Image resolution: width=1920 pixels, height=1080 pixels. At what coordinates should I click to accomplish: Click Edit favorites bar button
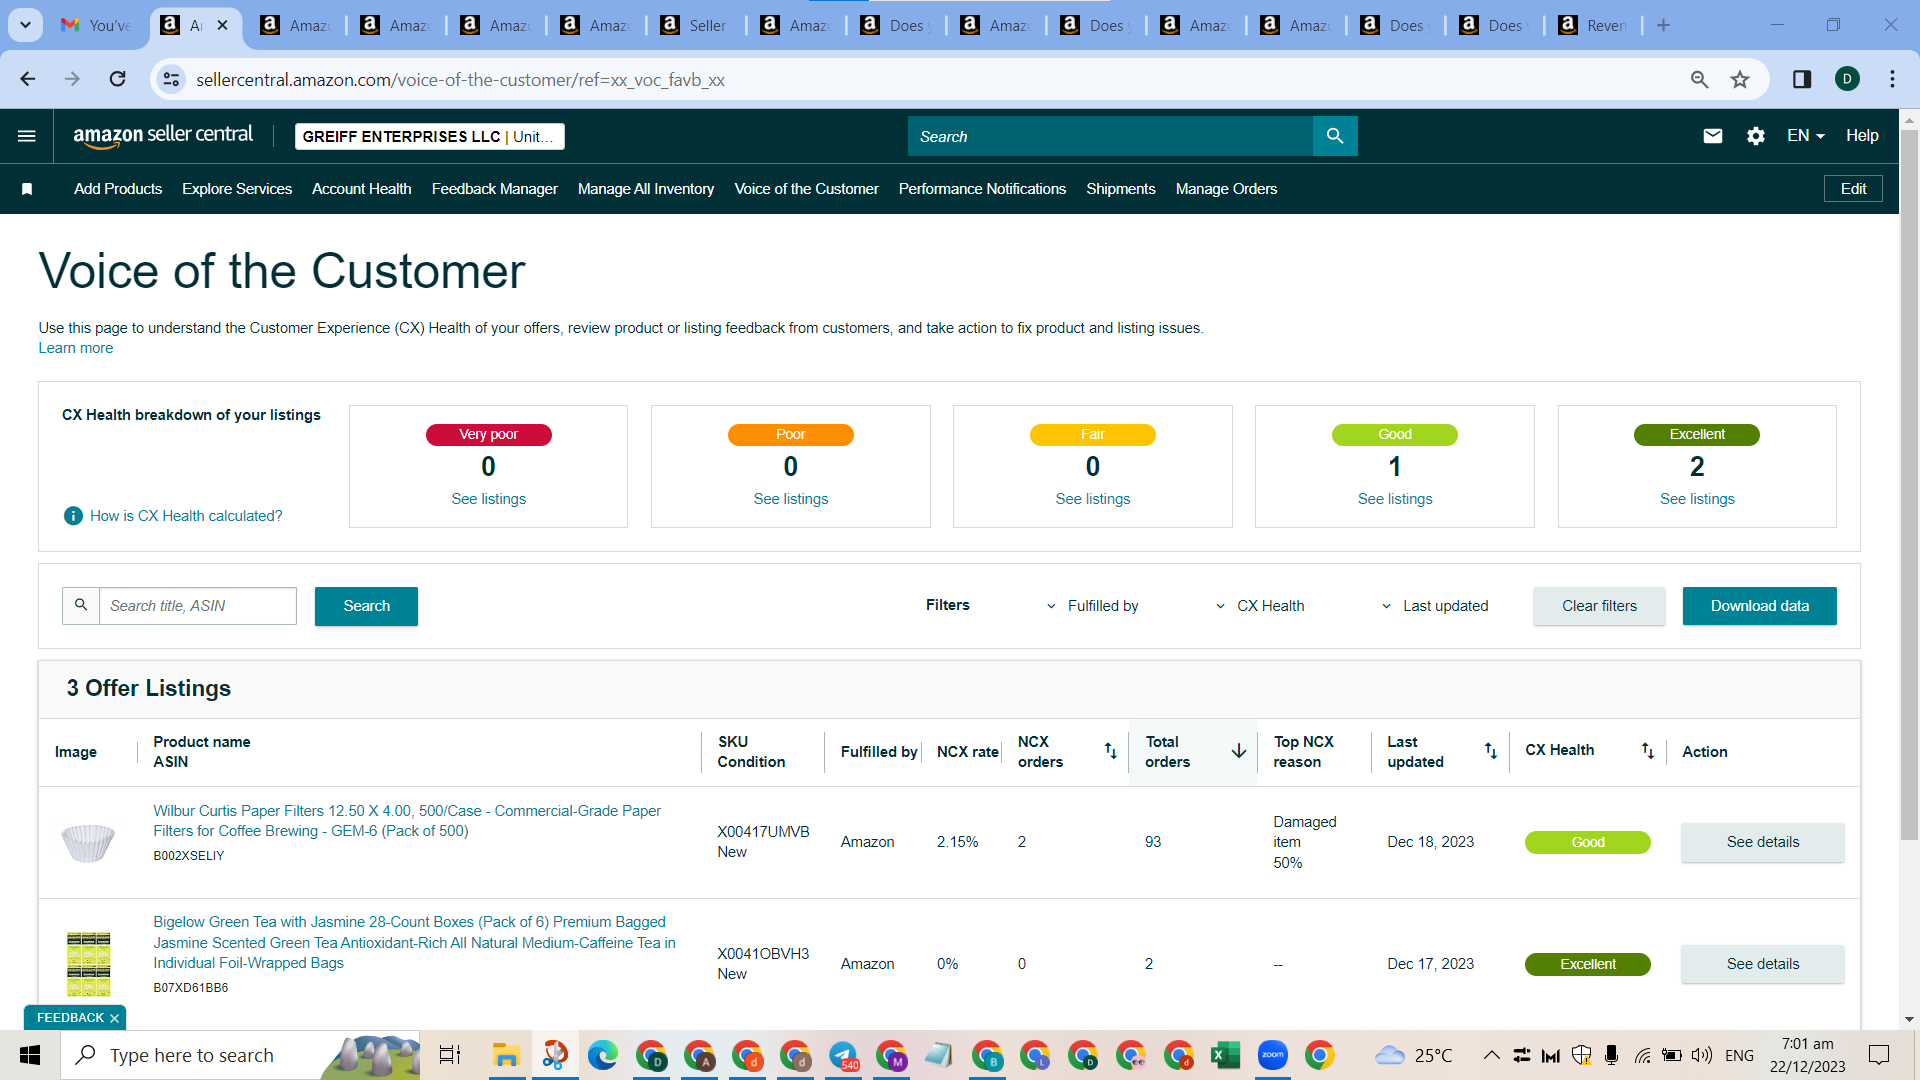(x=1853, y=189)
